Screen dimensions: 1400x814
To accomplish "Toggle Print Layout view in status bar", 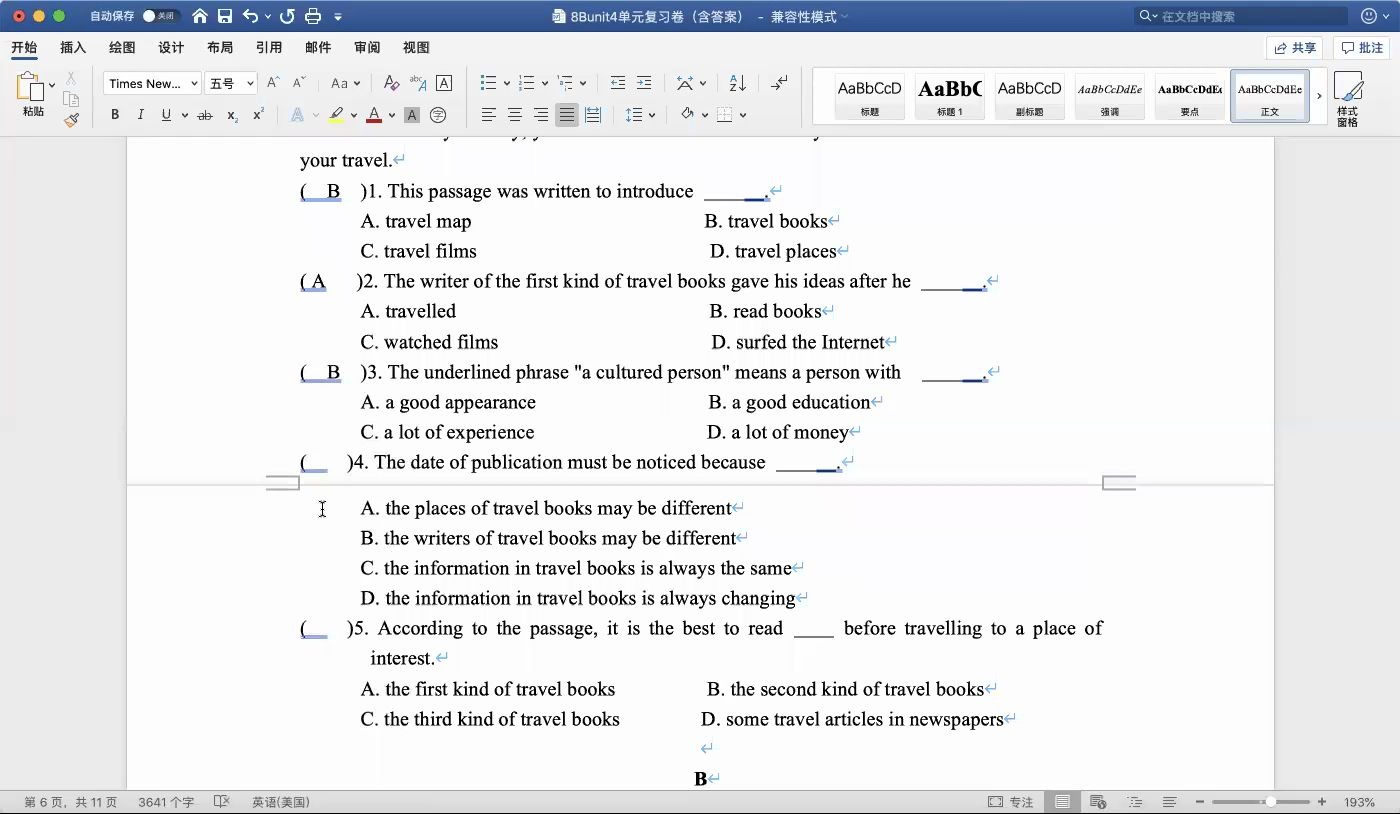I will pos(1062,802).
